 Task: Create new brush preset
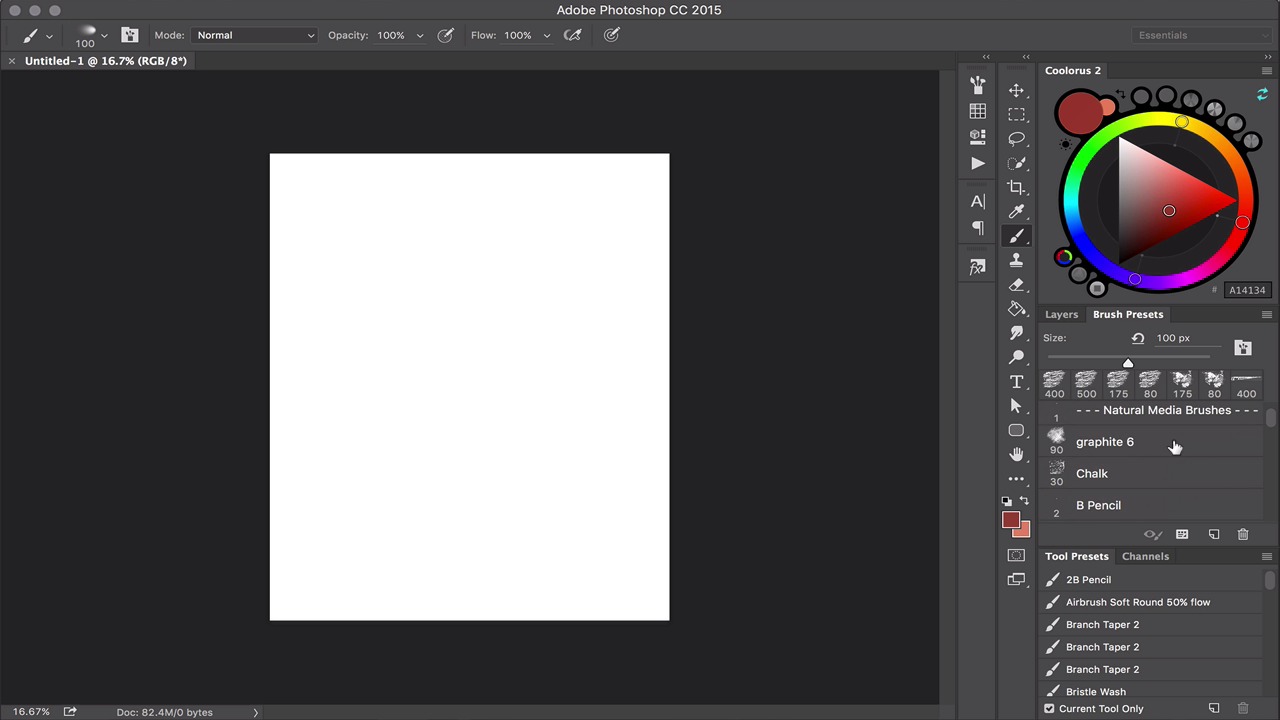click(x=1213, y=534)
